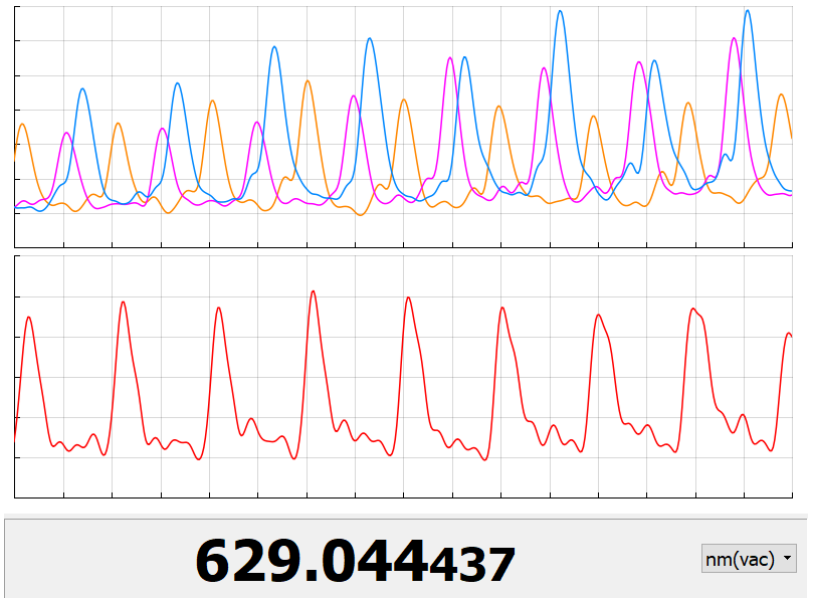Click the tallest magenta peak in upper plot
This screenshot has width=818, height=603.
pos(734,39)
